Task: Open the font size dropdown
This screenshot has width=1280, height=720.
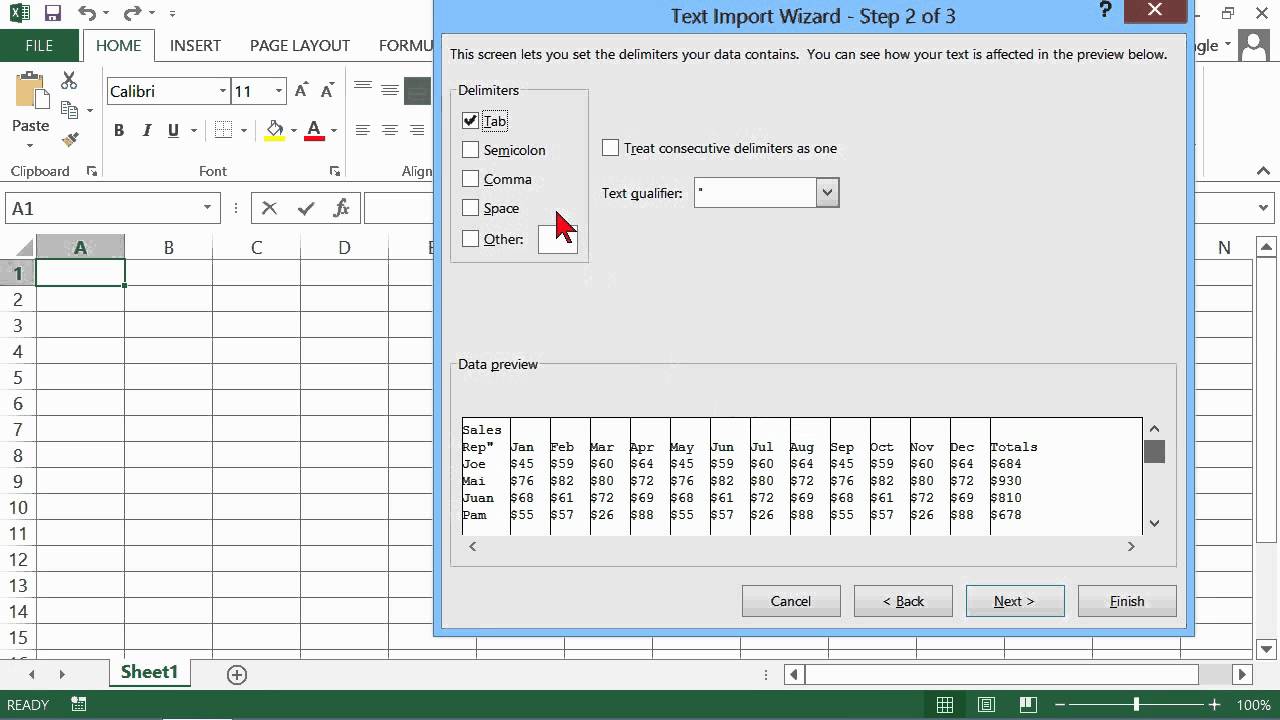Action: pyautogui.click(x=279, y=91)
